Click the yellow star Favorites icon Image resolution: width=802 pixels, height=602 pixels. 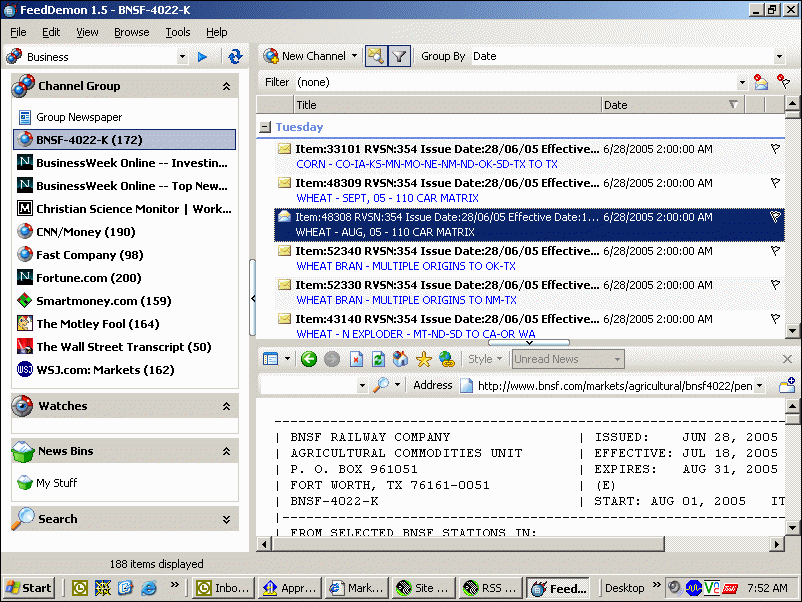pyautogui.click(x=424, y=359)
